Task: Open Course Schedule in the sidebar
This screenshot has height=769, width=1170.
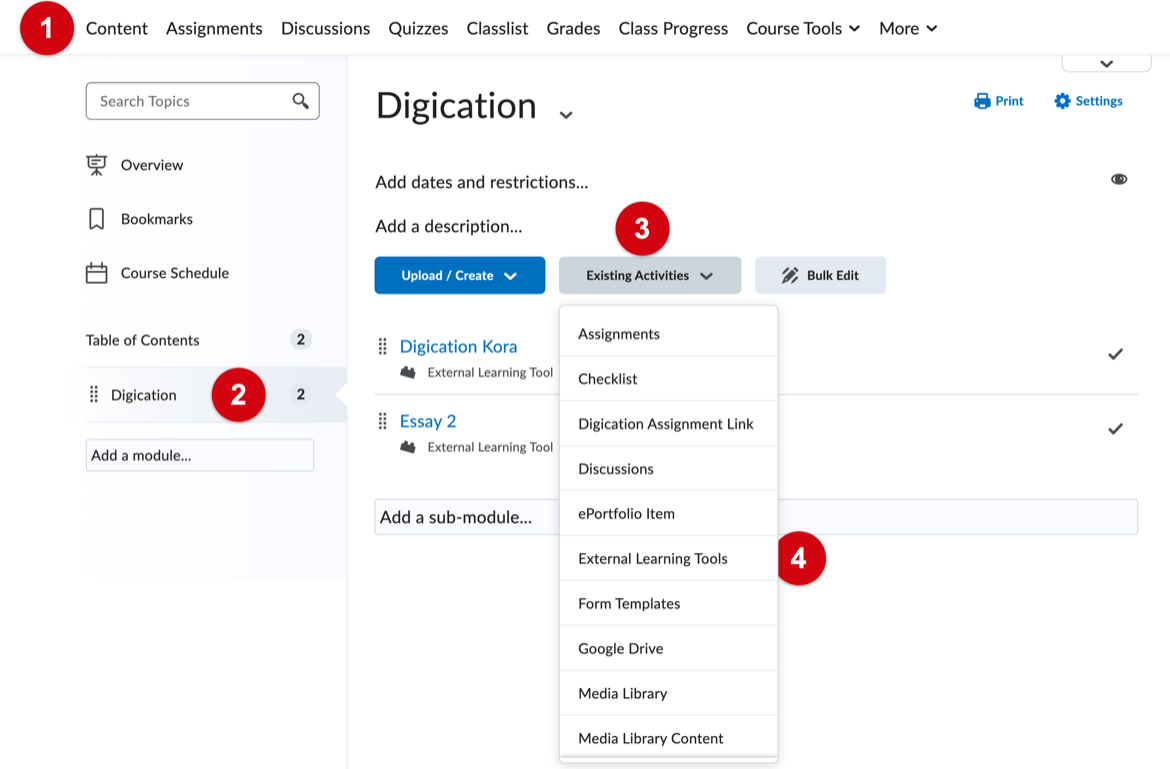Action: coord(175,273)
